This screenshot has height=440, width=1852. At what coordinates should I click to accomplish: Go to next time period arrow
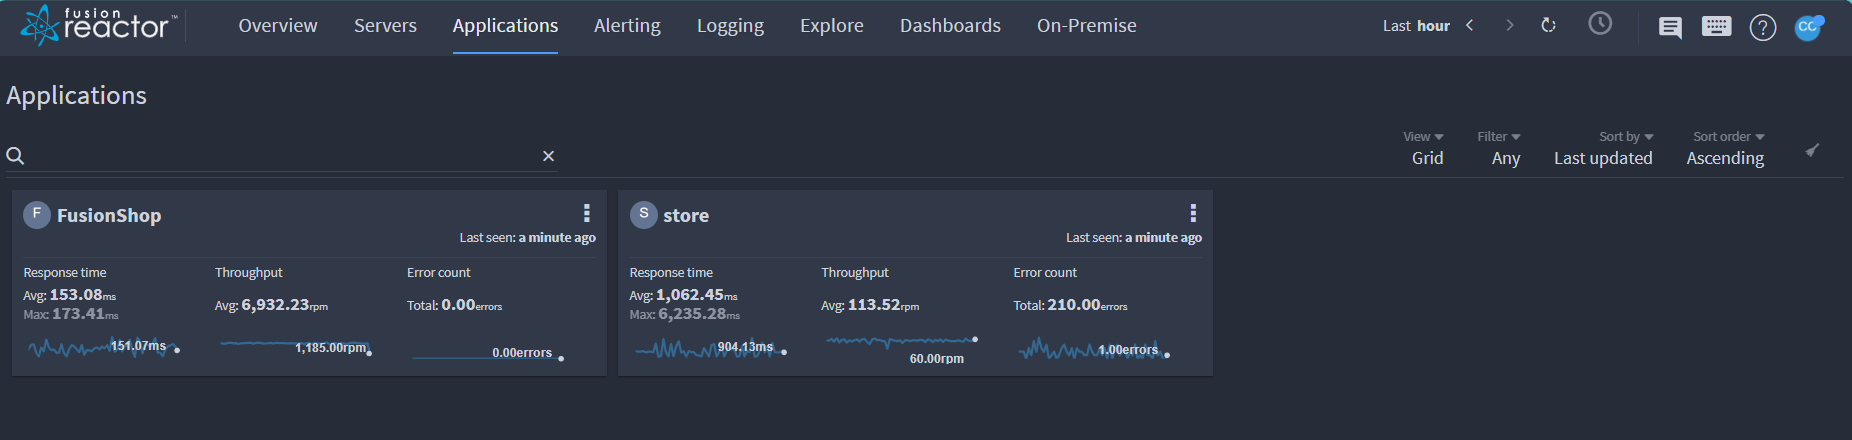tap(1509, 25)
